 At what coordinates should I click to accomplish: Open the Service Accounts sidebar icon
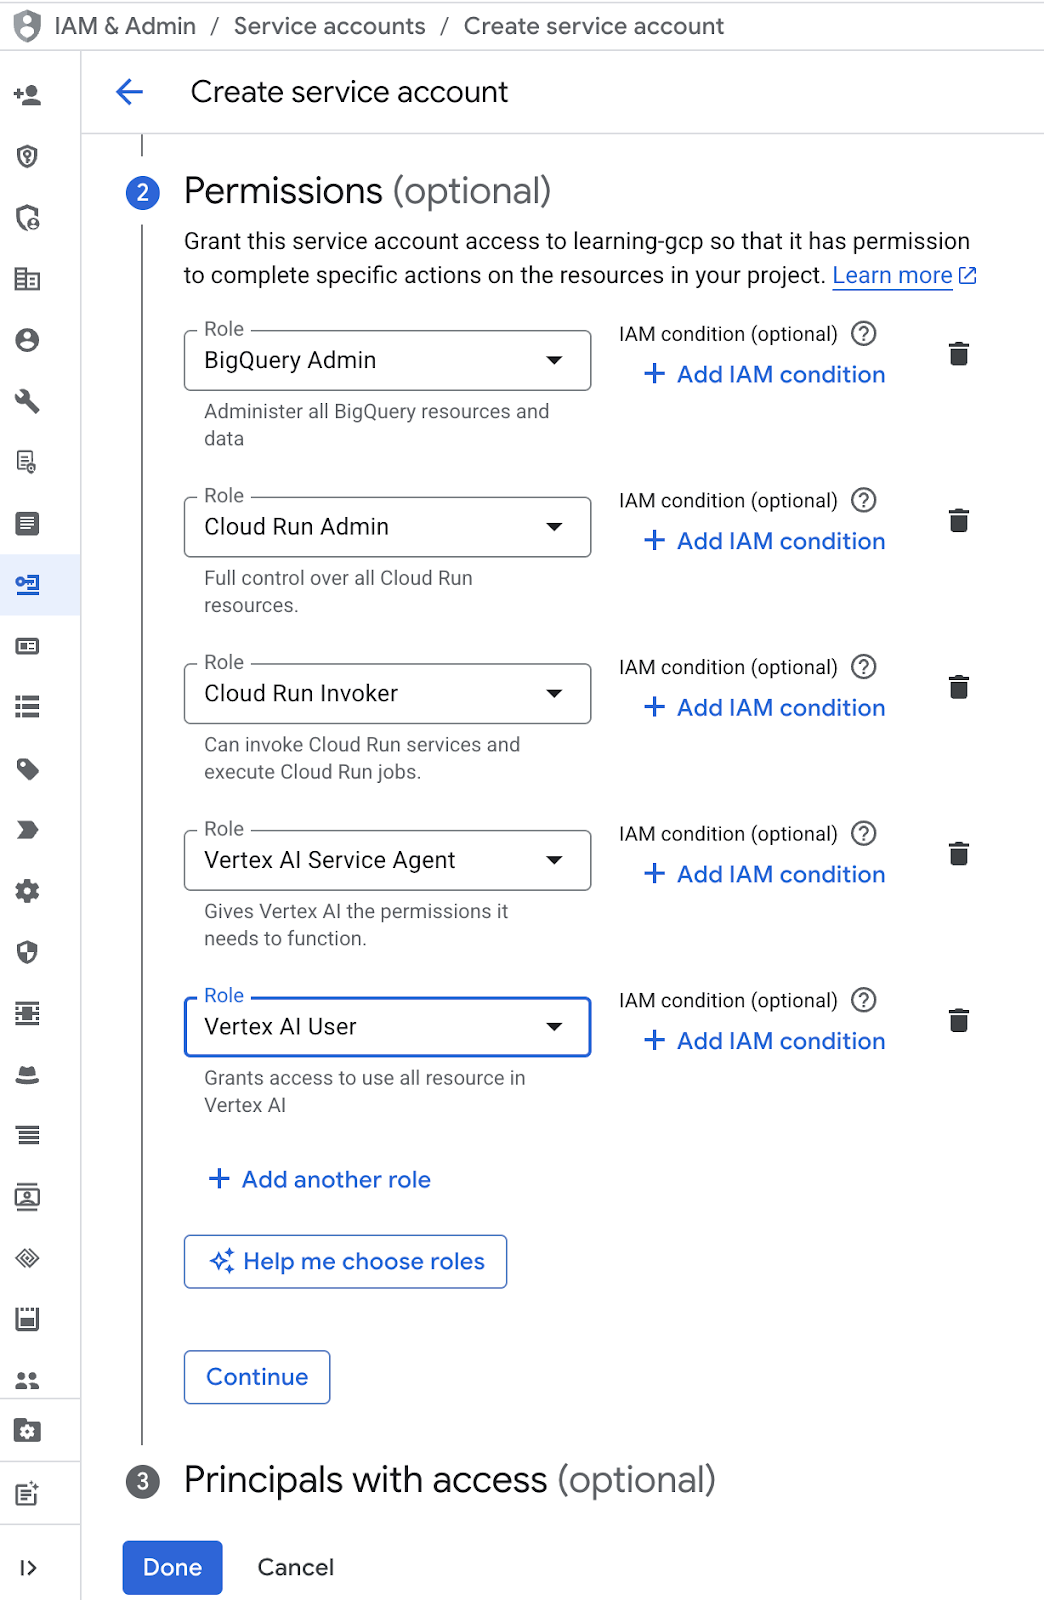click(28, 585)
